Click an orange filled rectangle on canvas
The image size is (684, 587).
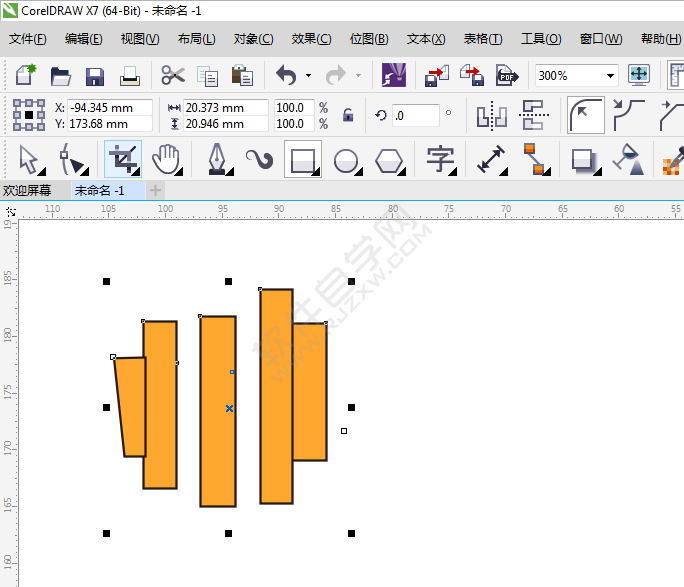(x=218, y=410)
